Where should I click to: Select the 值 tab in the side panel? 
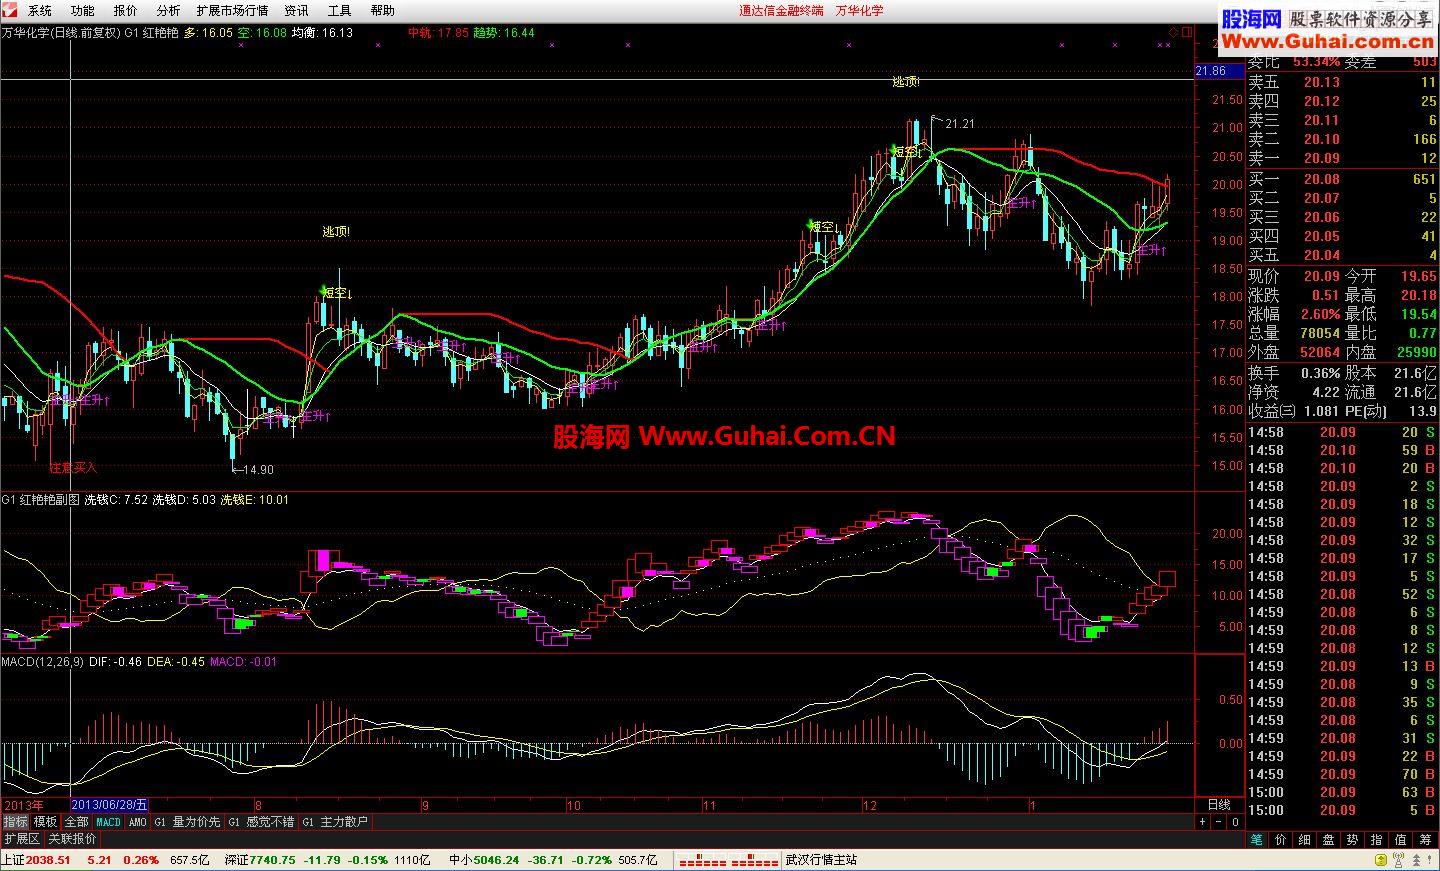tap(1401, 840)
